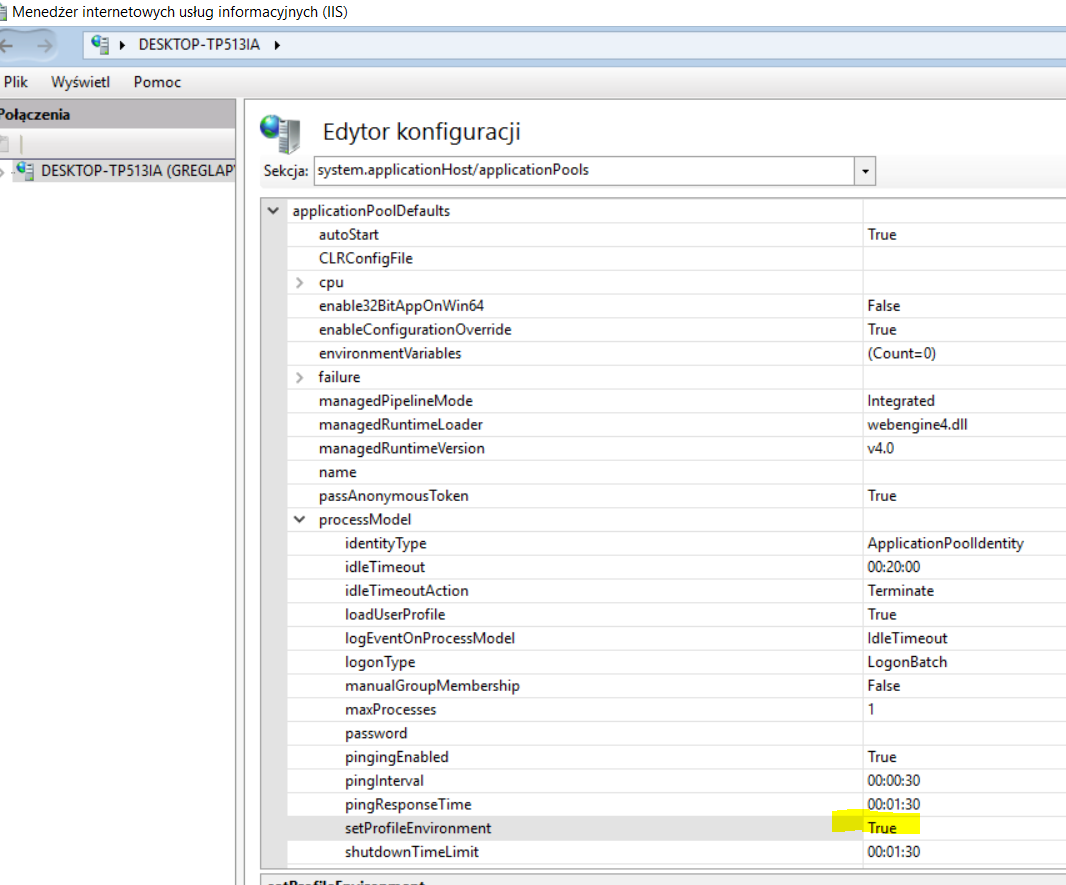1066x885 pixels.
Task: Click the Connections panel toolbar icon
Action: coord(5,144)
